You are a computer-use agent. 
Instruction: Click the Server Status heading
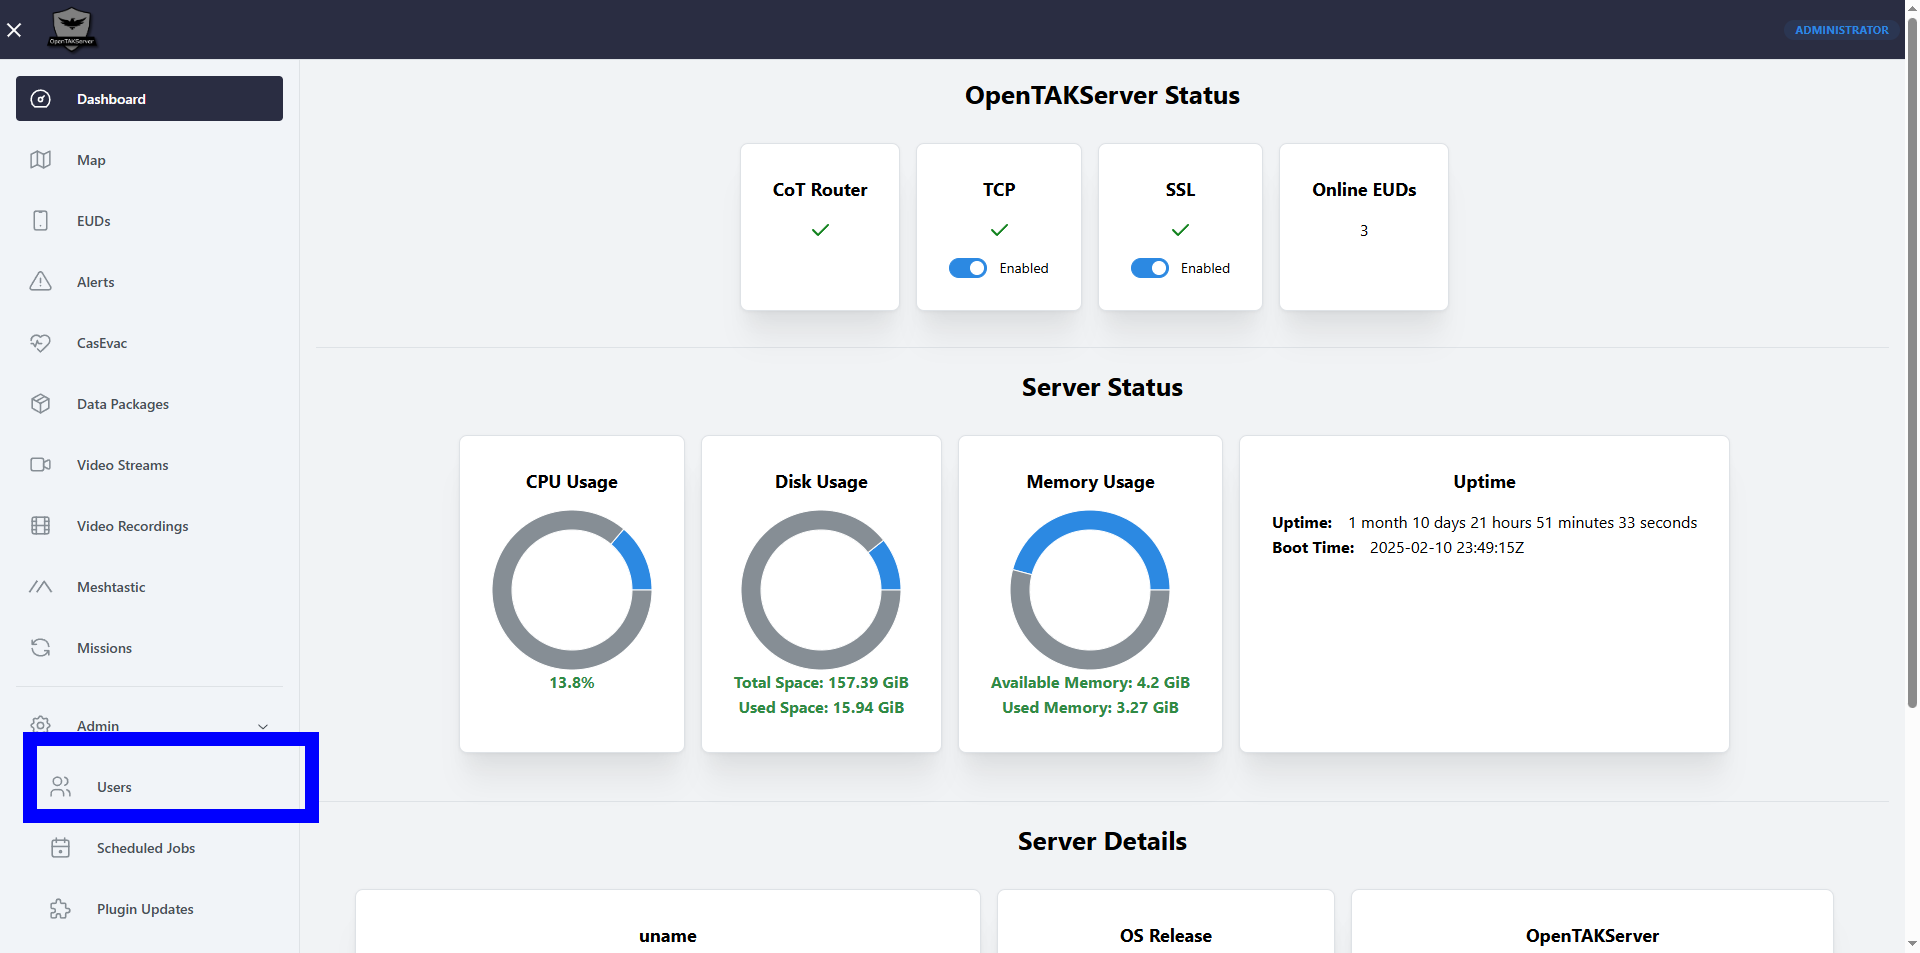click(1102, 388)
